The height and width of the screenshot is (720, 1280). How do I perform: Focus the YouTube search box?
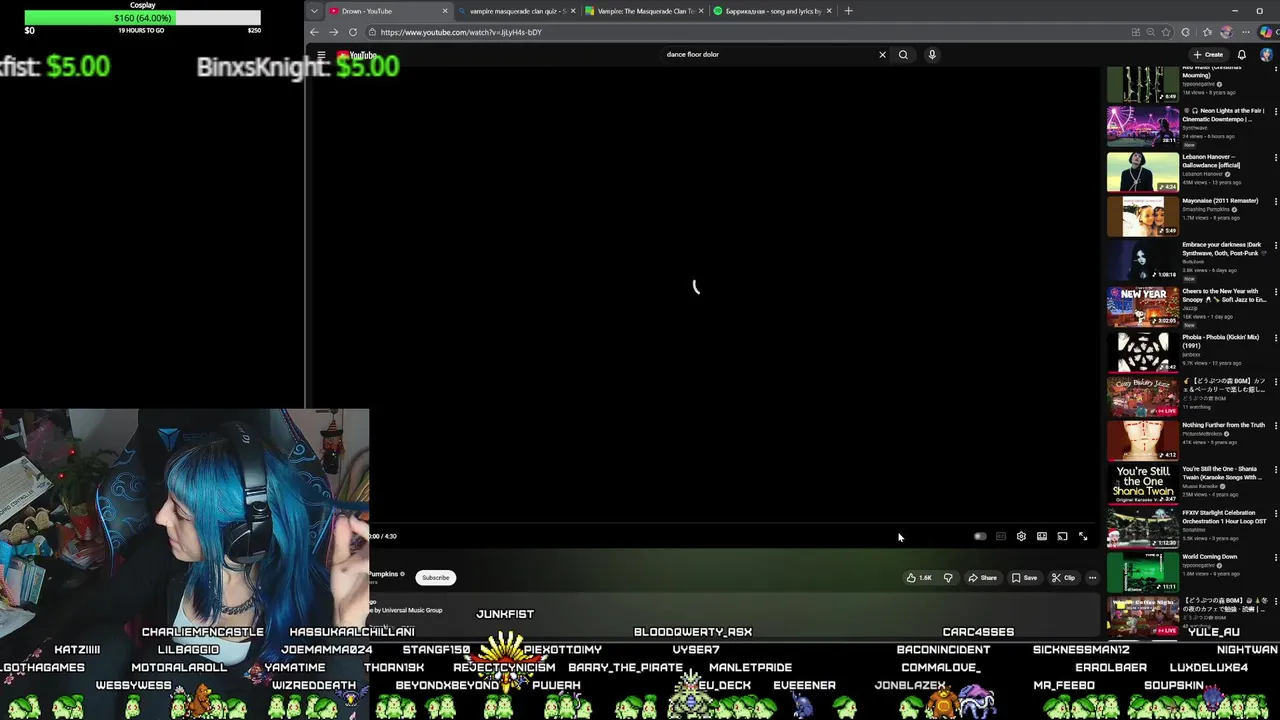click(770, 55)
